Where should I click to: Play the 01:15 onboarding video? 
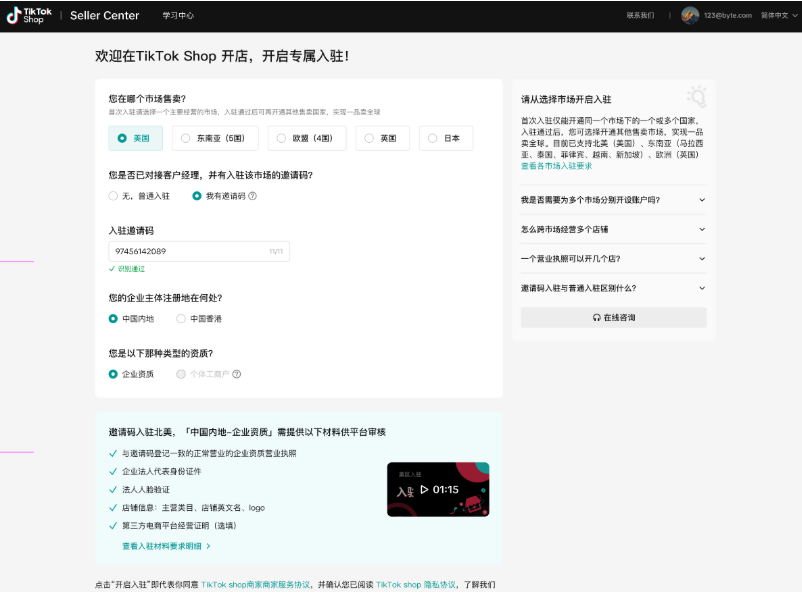point(438,490)
